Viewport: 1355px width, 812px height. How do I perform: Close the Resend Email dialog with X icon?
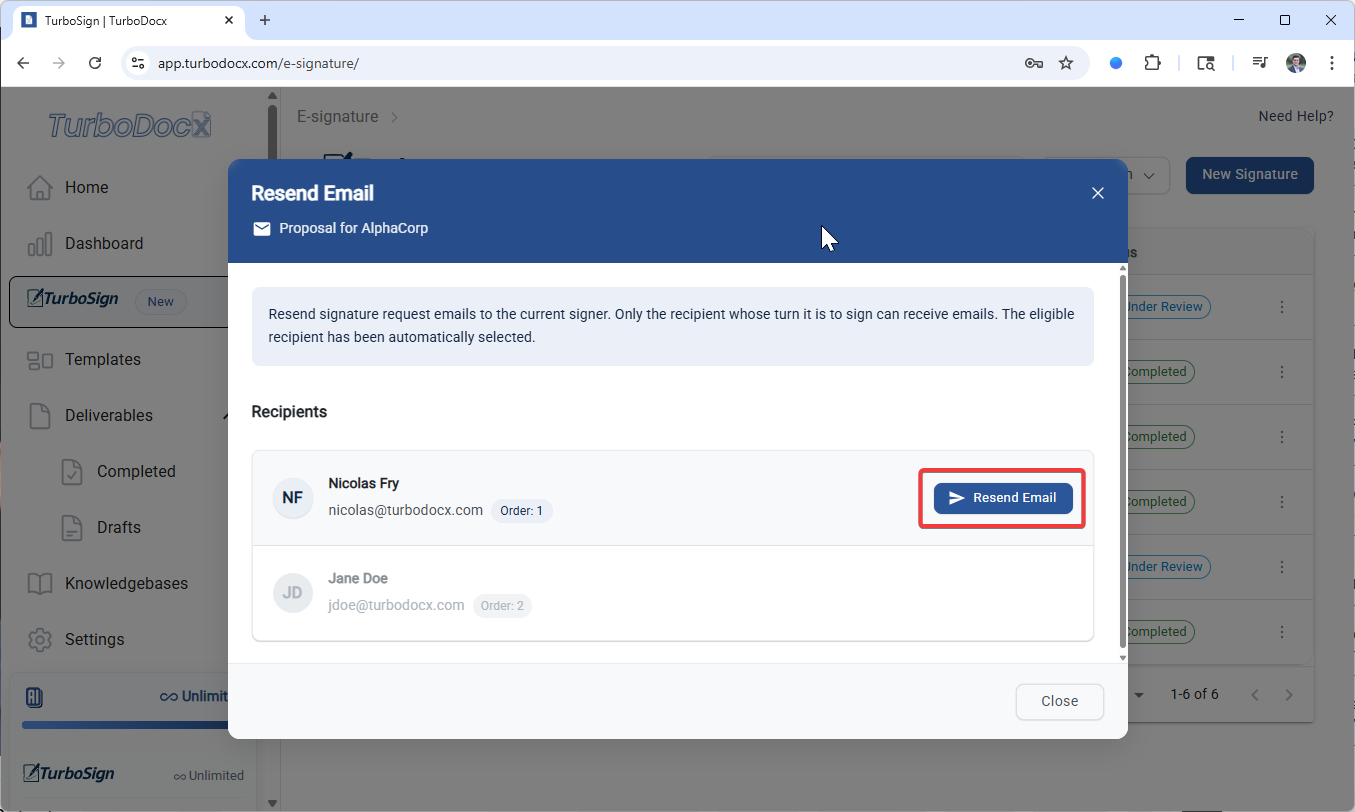click(x=1098, y=193)
